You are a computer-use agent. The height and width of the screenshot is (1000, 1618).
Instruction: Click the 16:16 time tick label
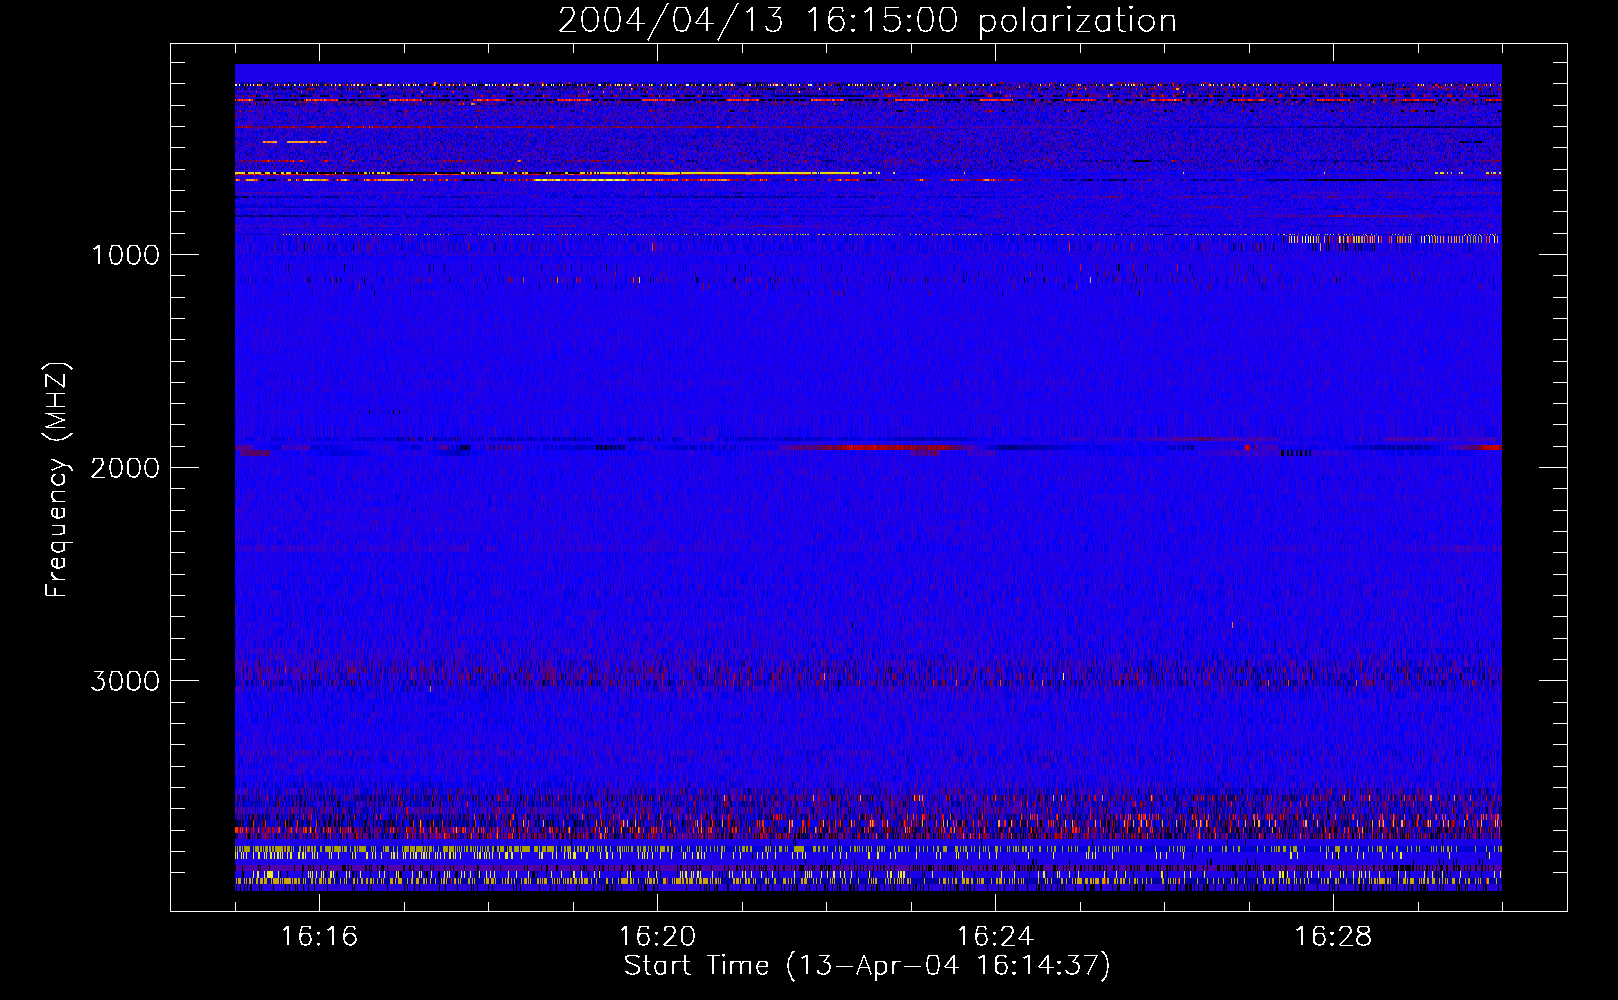[x=319, y=937]
